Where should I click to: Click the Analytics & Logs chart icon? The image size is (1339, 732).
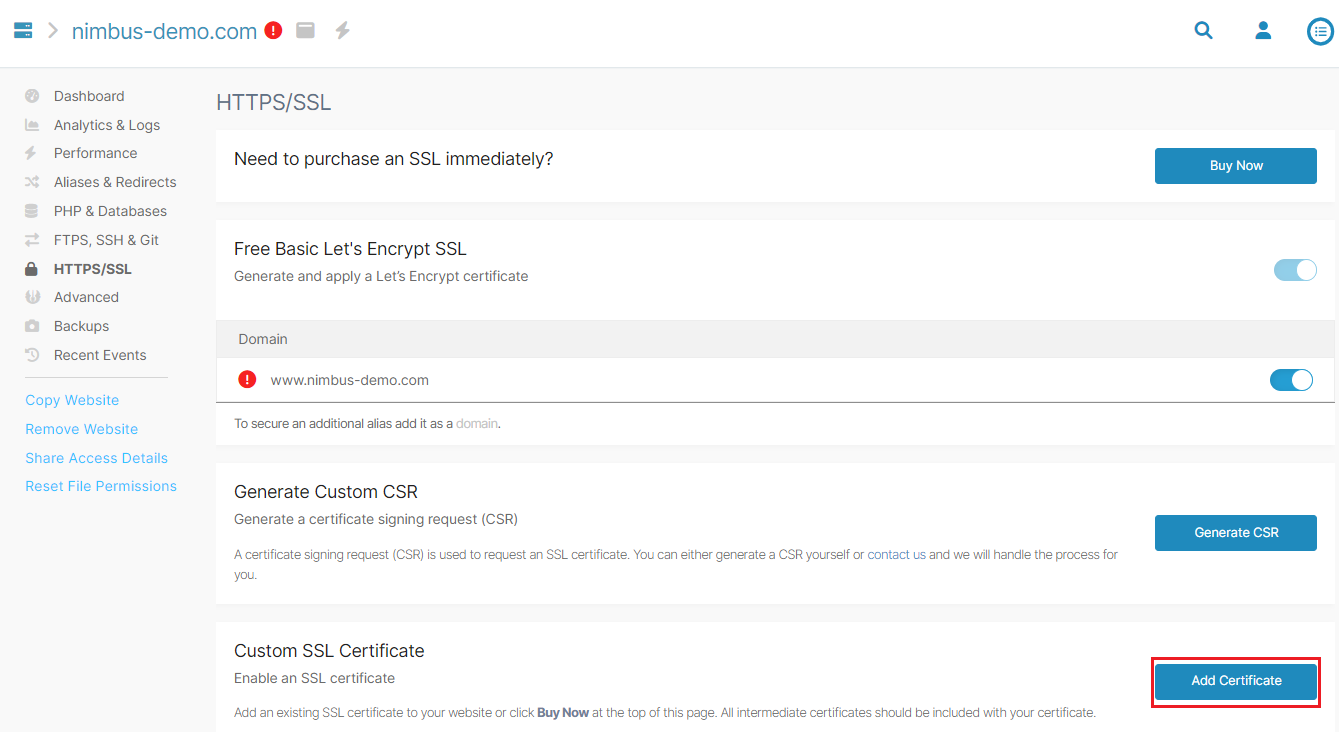coord(32,125)
